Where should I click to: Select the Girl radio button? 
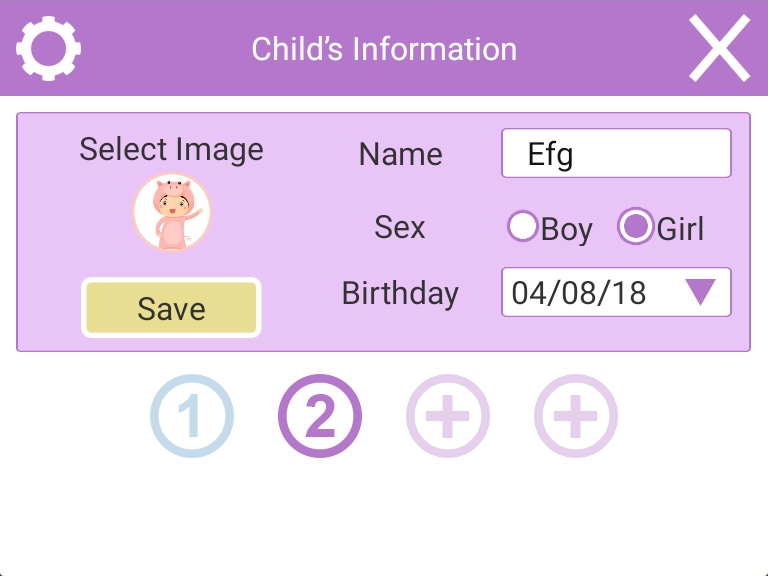click(635, 226)
